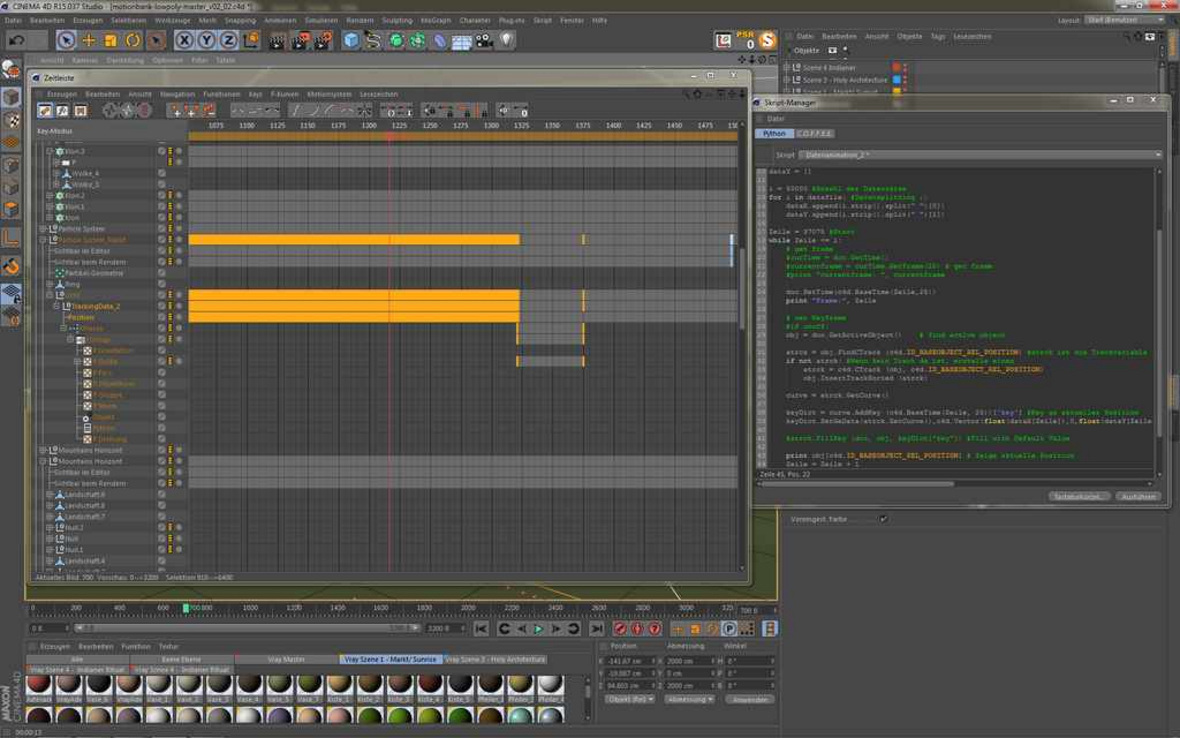Viewport: 1180px width, 738px height.
Task: Click the Undo arrow icon
Action: 17,40
